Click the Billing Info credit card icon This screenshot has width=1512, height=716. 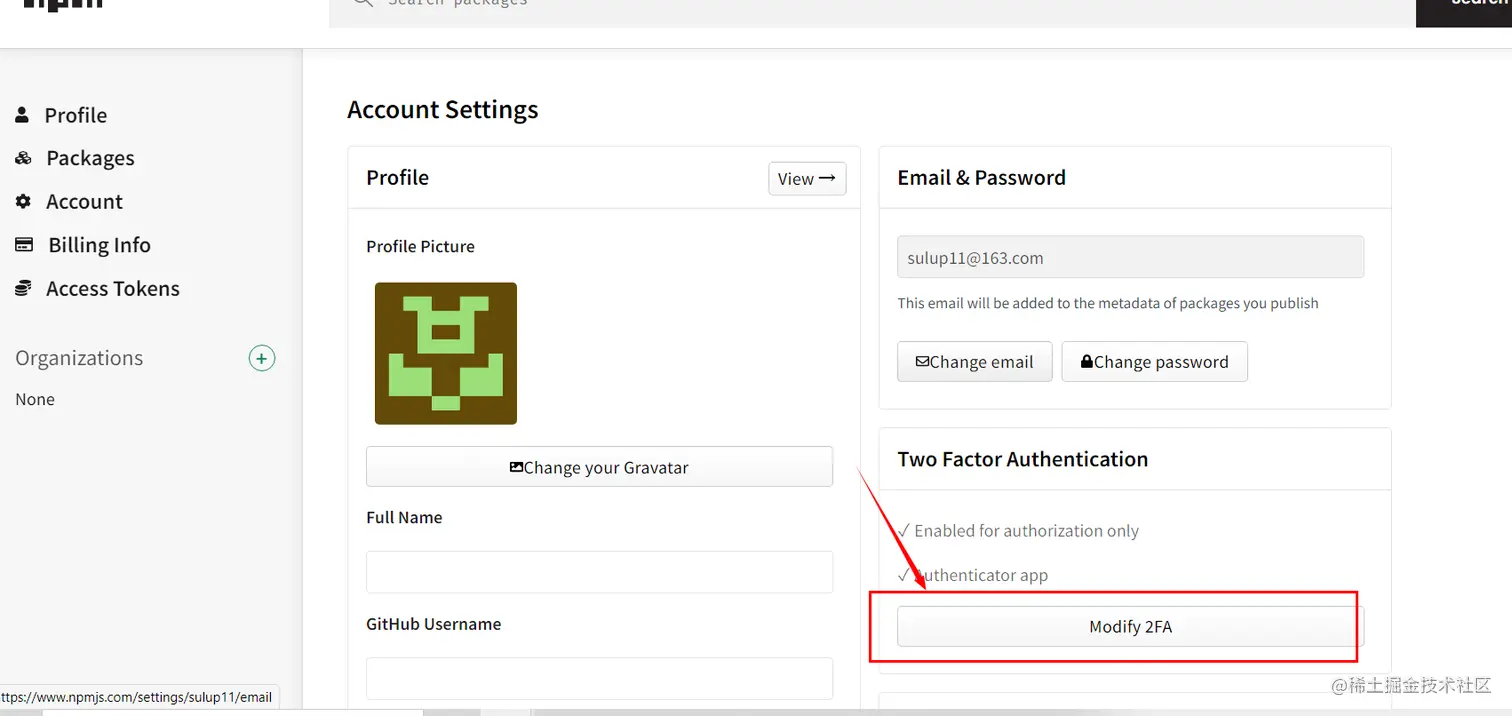(24, 245)
